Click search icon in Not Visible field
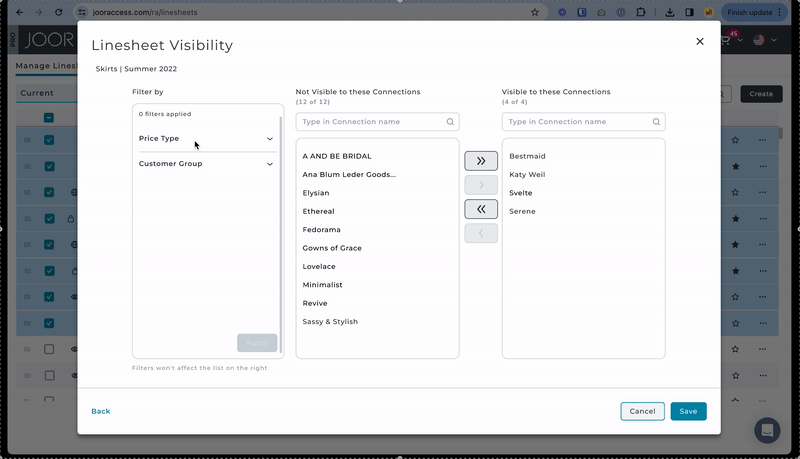The width and height of the screenshot is (800, 459). (x=451, y=122)
